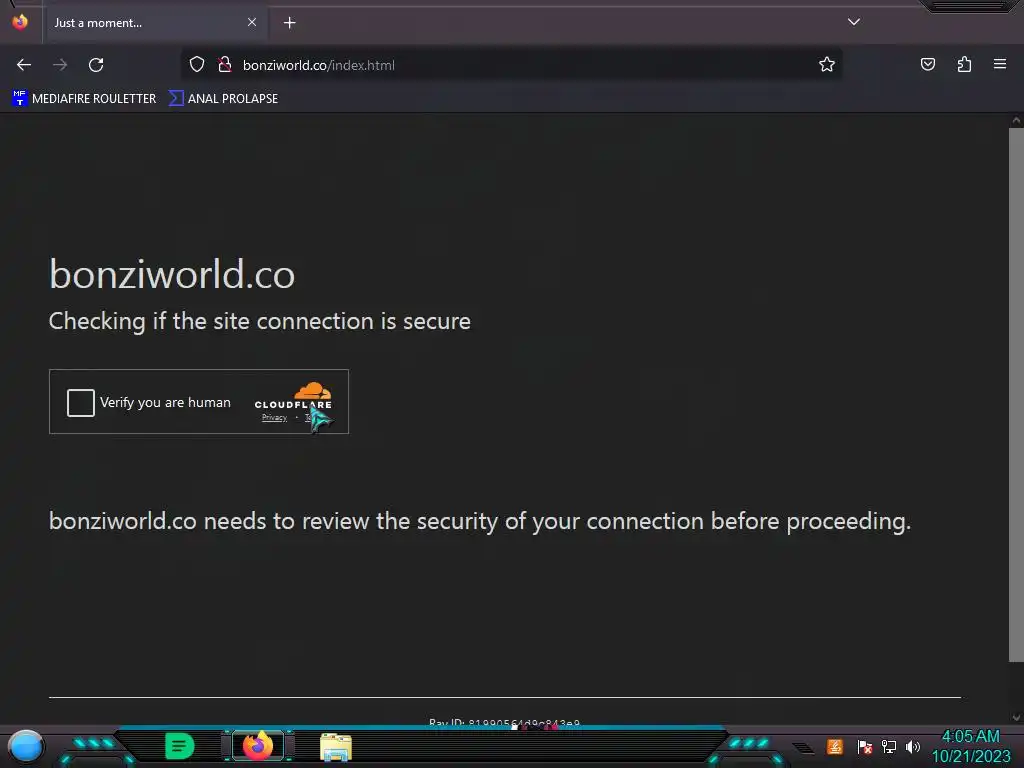Open the volume speaker tray icon
The image size is (1024, 768).
(x=912, y=746)
